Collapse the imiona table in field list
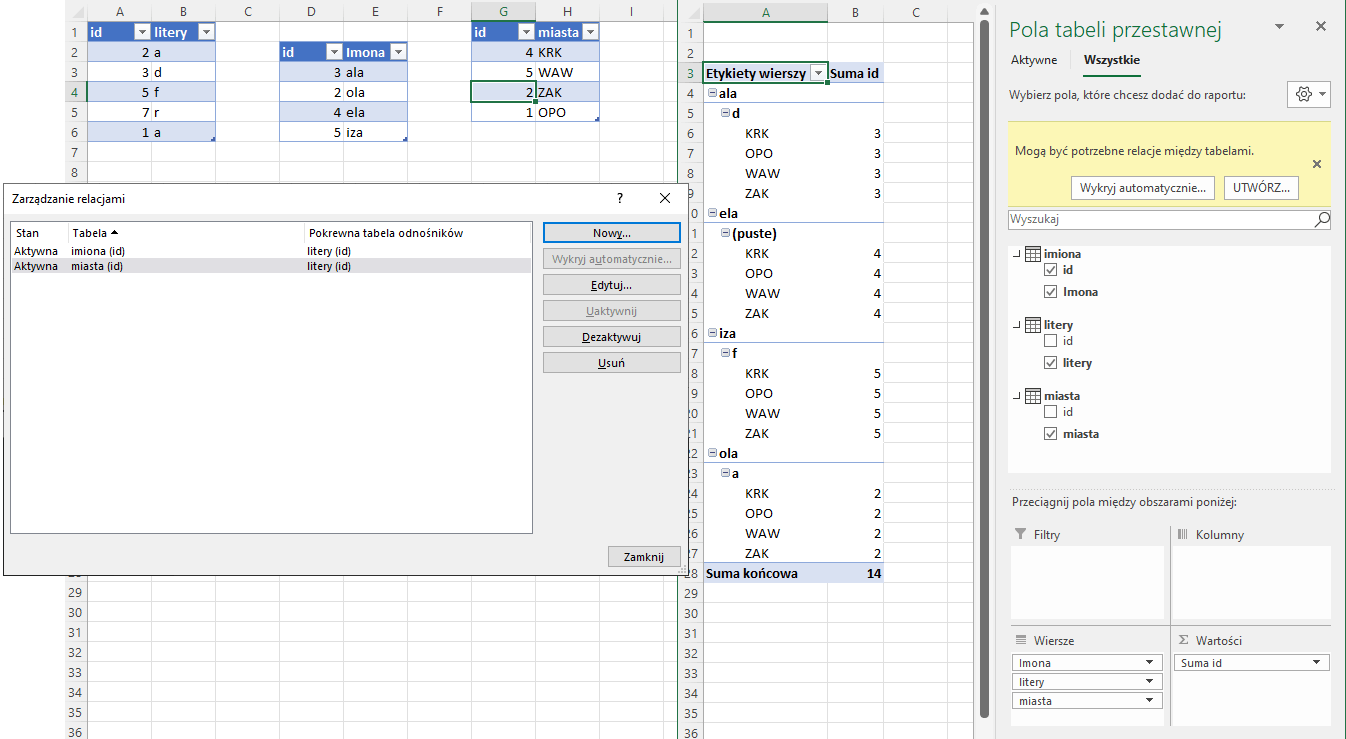Viewport: 1346px width, 739px height. [x=1017, y=254]
